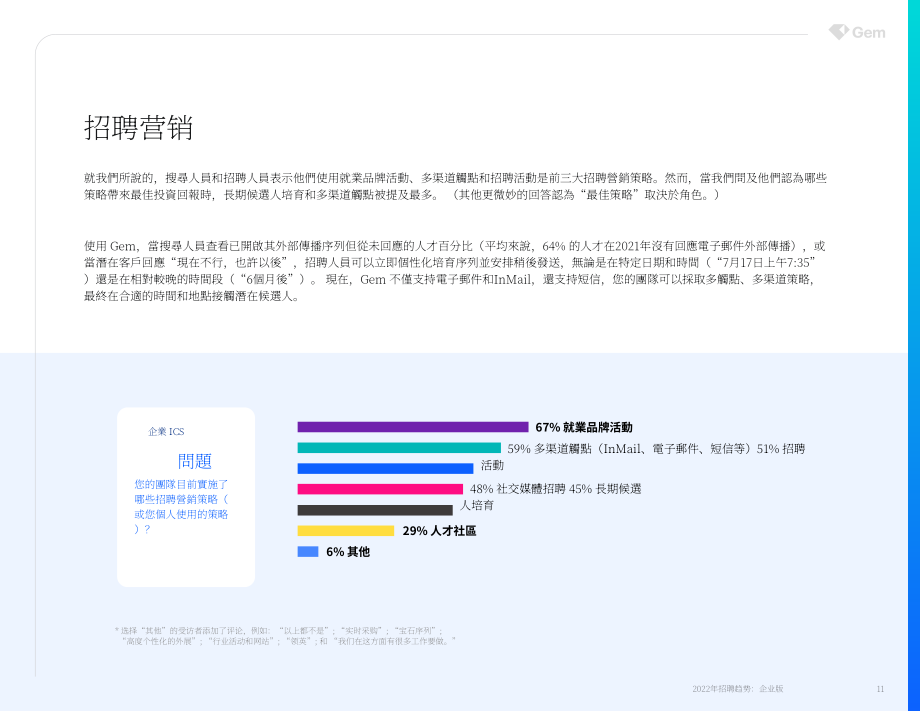Click paragraph starting 就我們所說的
Image resolution: width=920 pixels, height=711 pixels.
coord(455,187)
